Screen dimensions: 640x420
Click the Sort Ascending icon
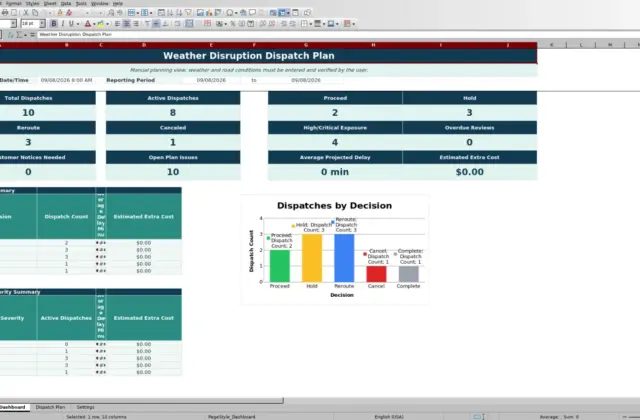tap(170, 13)
